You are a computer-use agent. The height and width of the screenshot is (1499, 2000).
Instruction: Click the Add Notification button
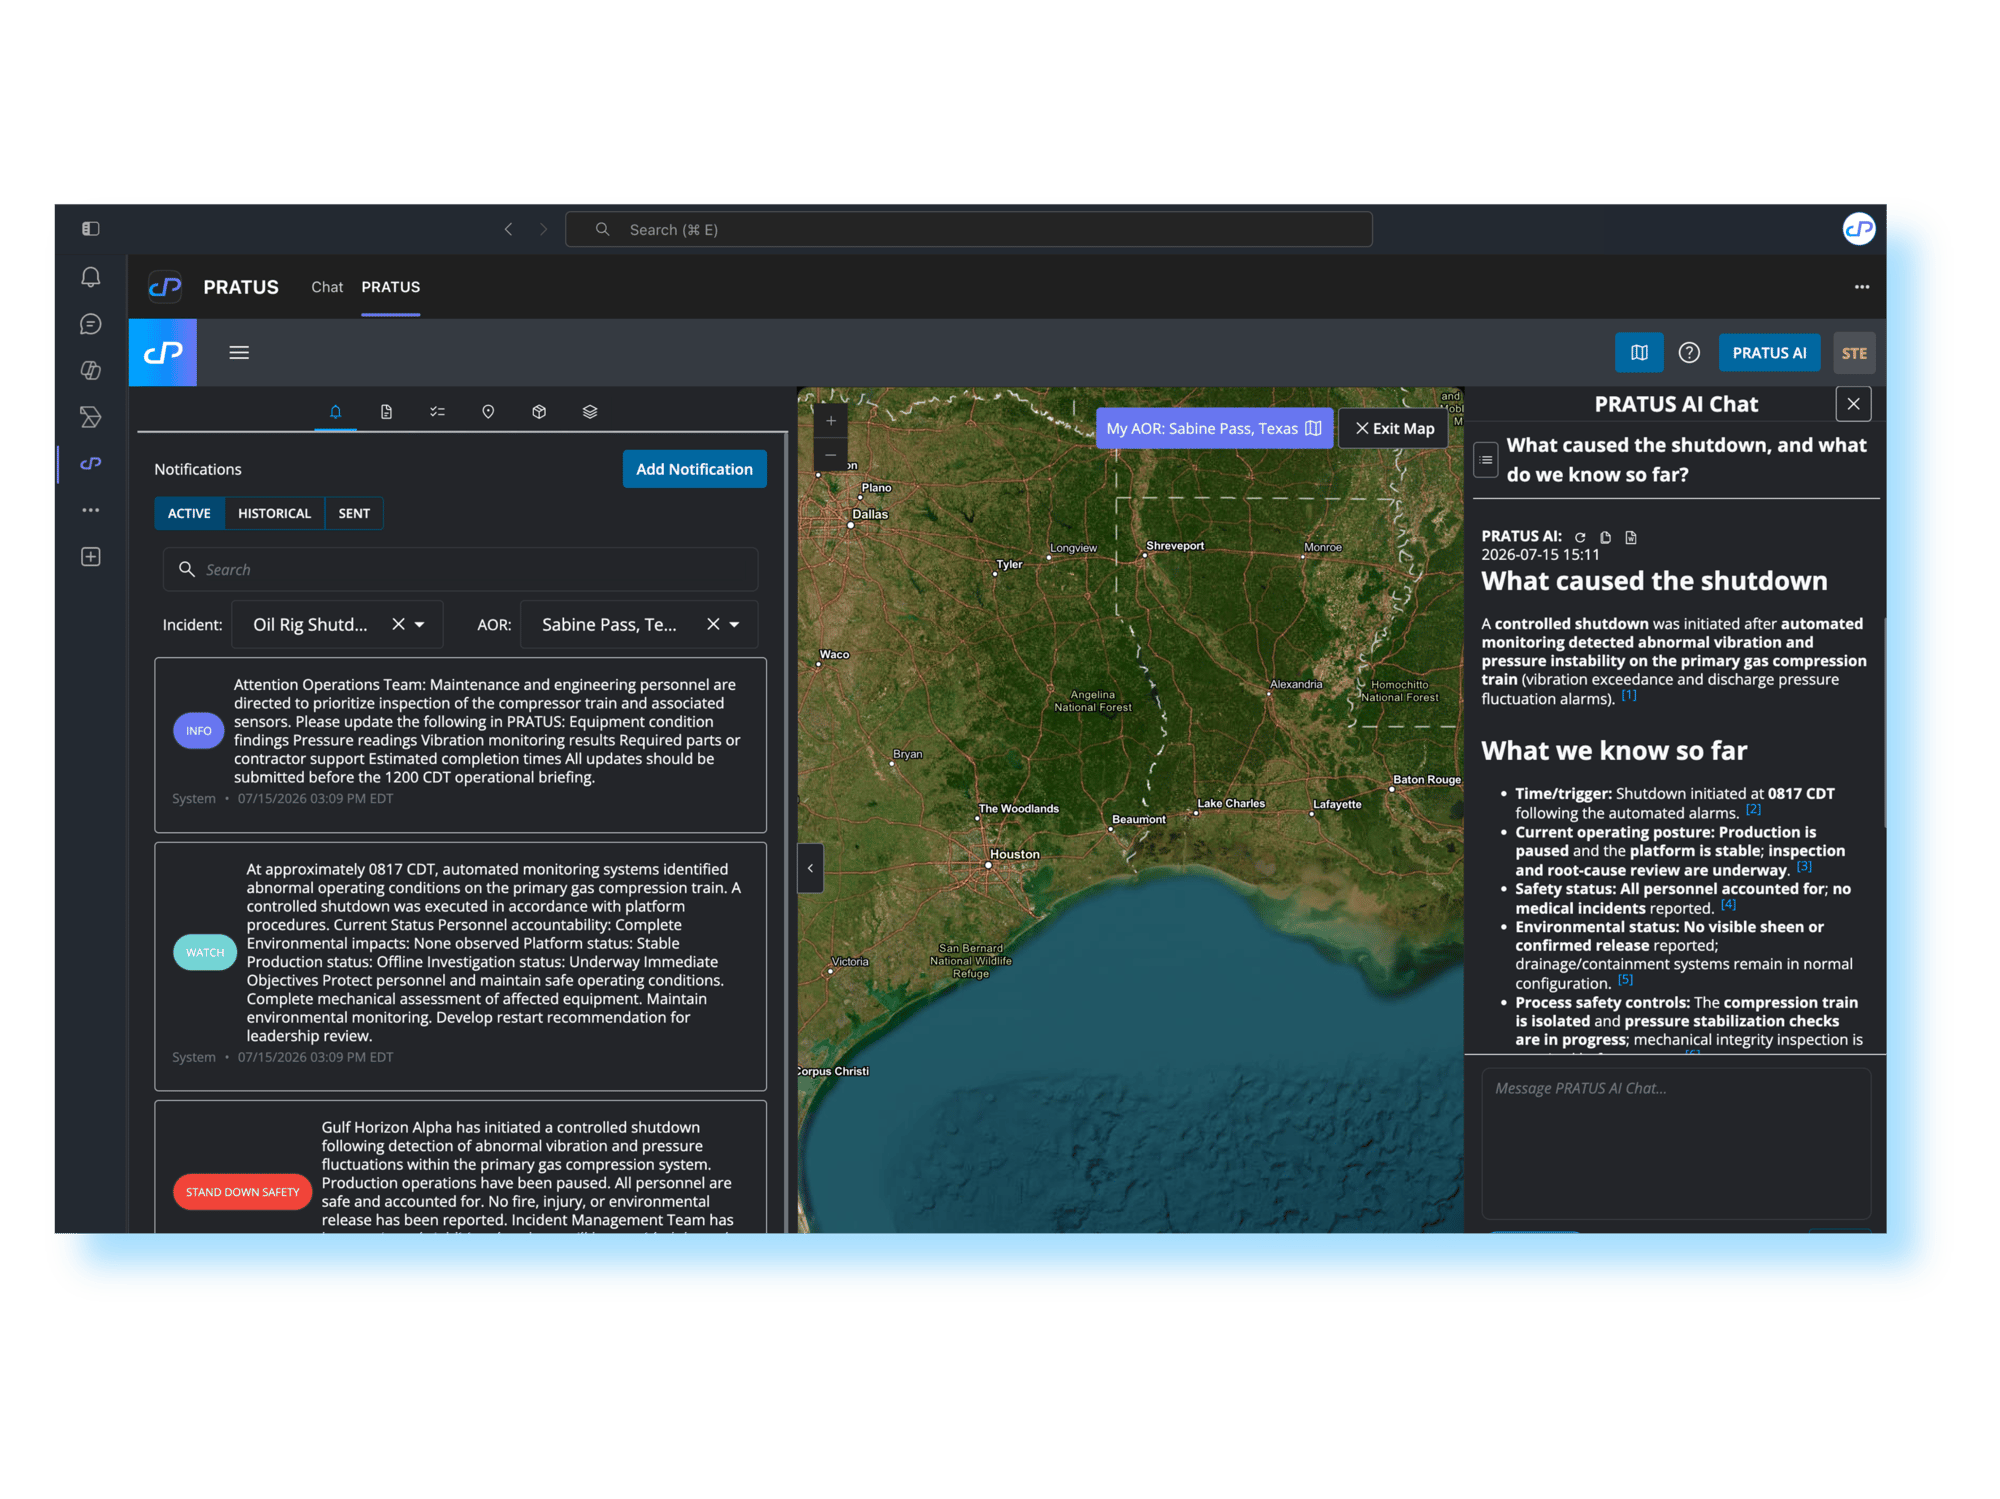(x=695, y=469)
